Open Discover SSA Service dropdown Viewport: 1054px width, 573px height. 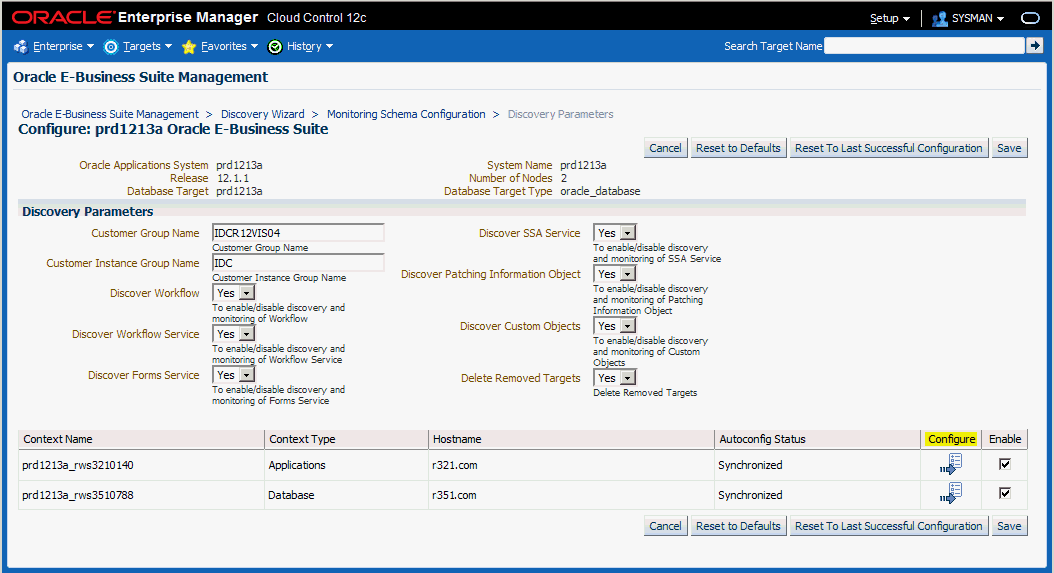[x=614, y=233]
